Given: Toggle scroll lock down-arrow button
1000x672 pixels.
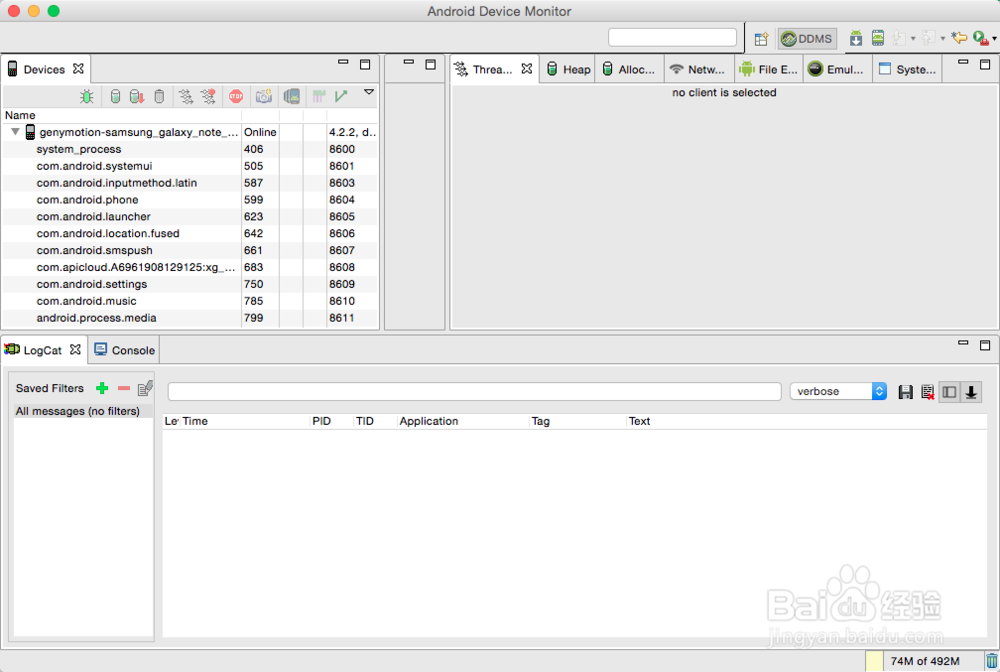Looking at the screenshot, I should pyautogui.click(x=971, y=392).
